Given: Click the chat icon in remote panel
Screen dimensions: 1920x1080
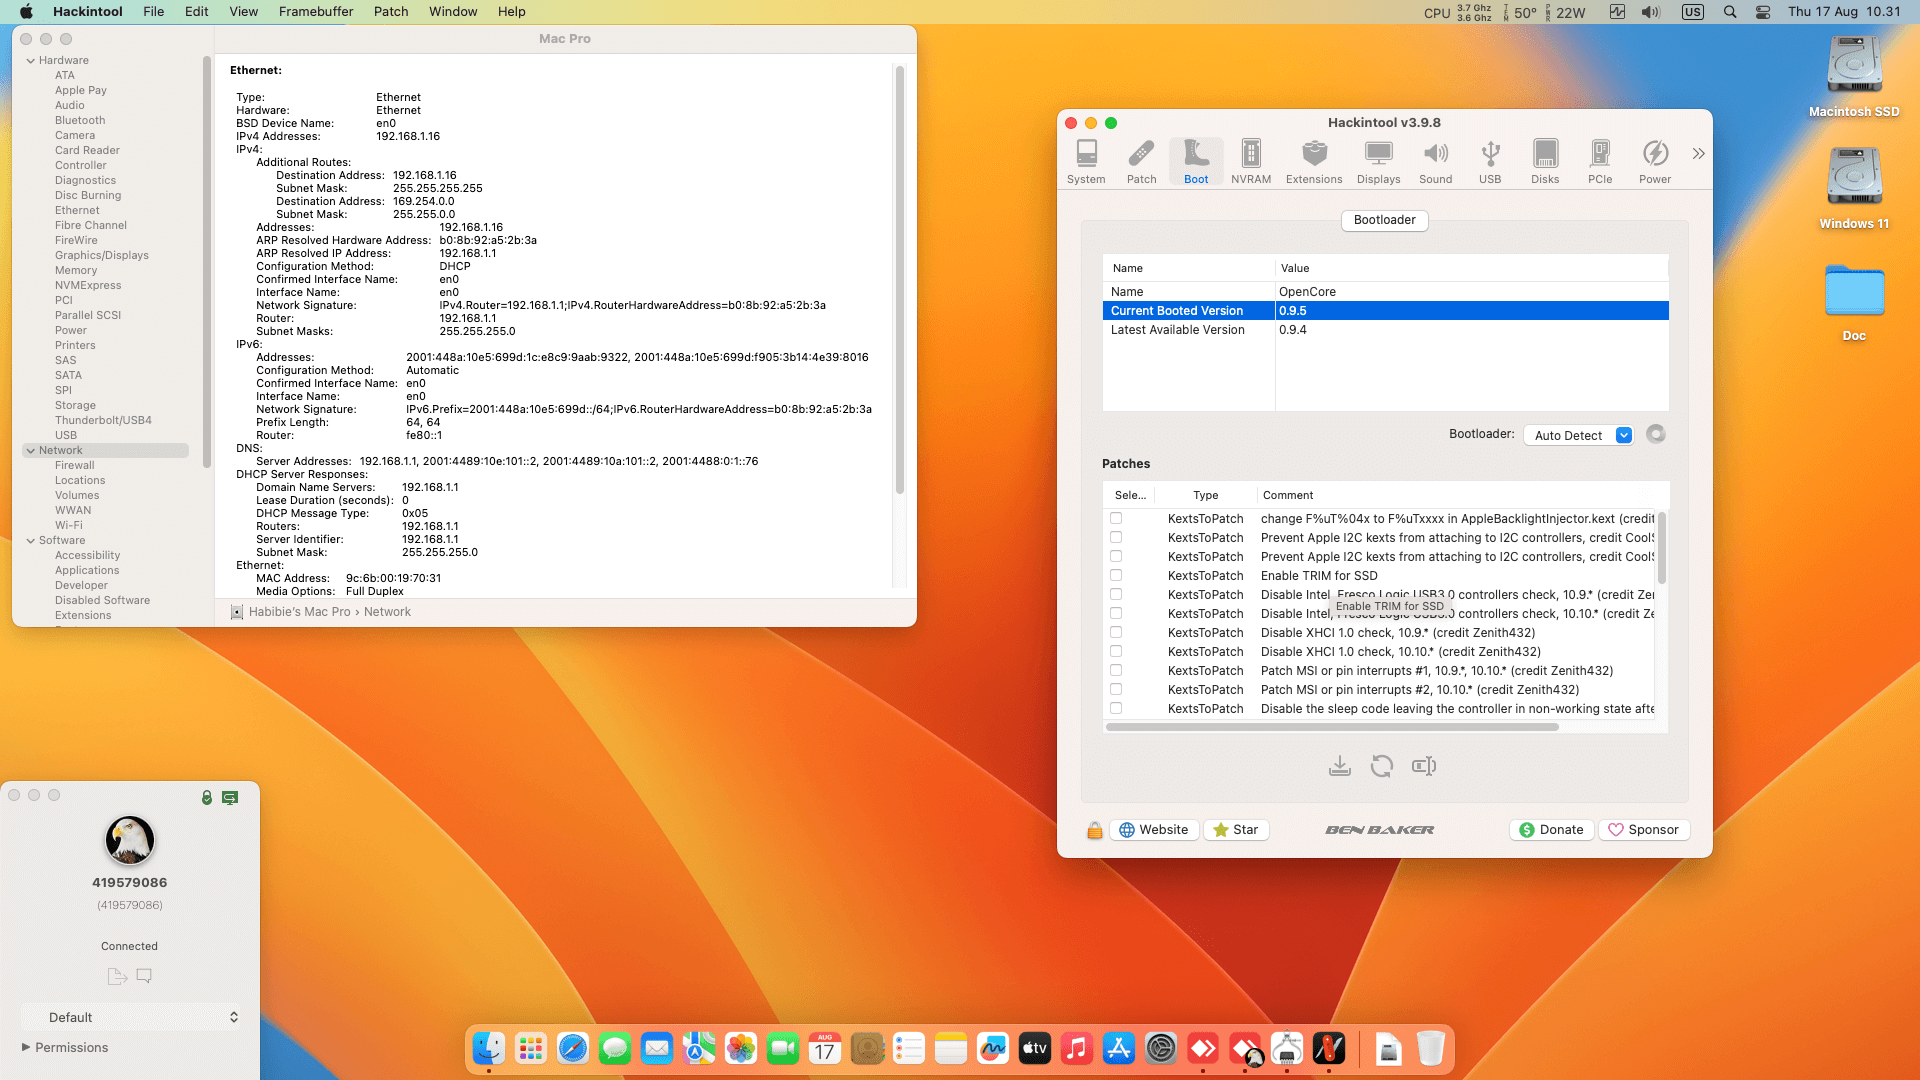Looking at the screenshot, I should pyautogui.click(x=144, y=976).
